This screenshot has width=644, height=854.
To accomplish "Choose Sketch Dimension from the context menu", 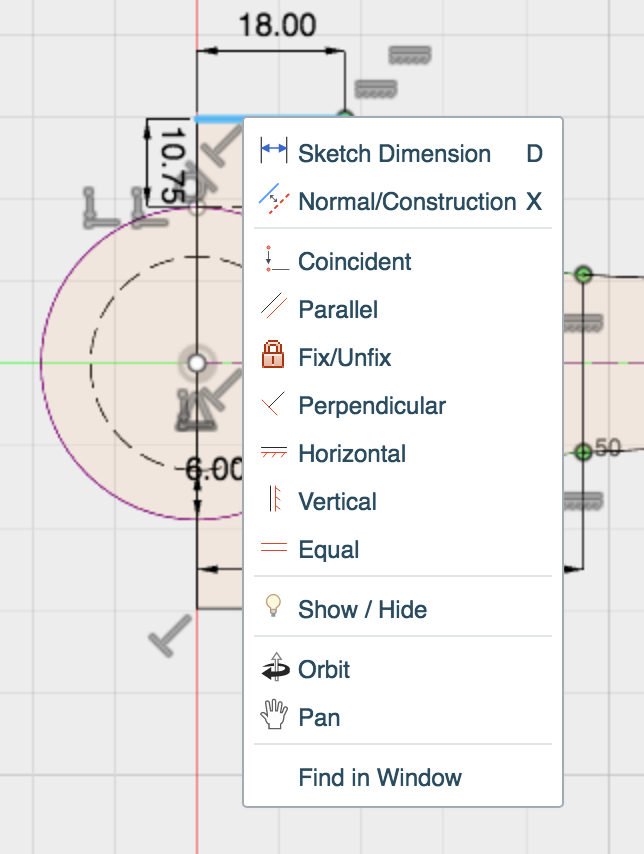I will click(394, 153).
